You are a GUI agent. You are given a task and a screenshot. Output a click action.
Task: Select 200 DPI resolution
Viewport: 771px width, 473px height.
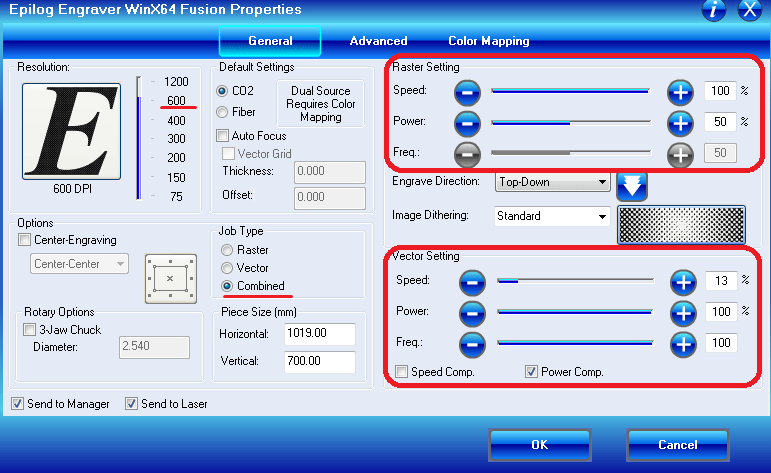[x=176, y=158]
